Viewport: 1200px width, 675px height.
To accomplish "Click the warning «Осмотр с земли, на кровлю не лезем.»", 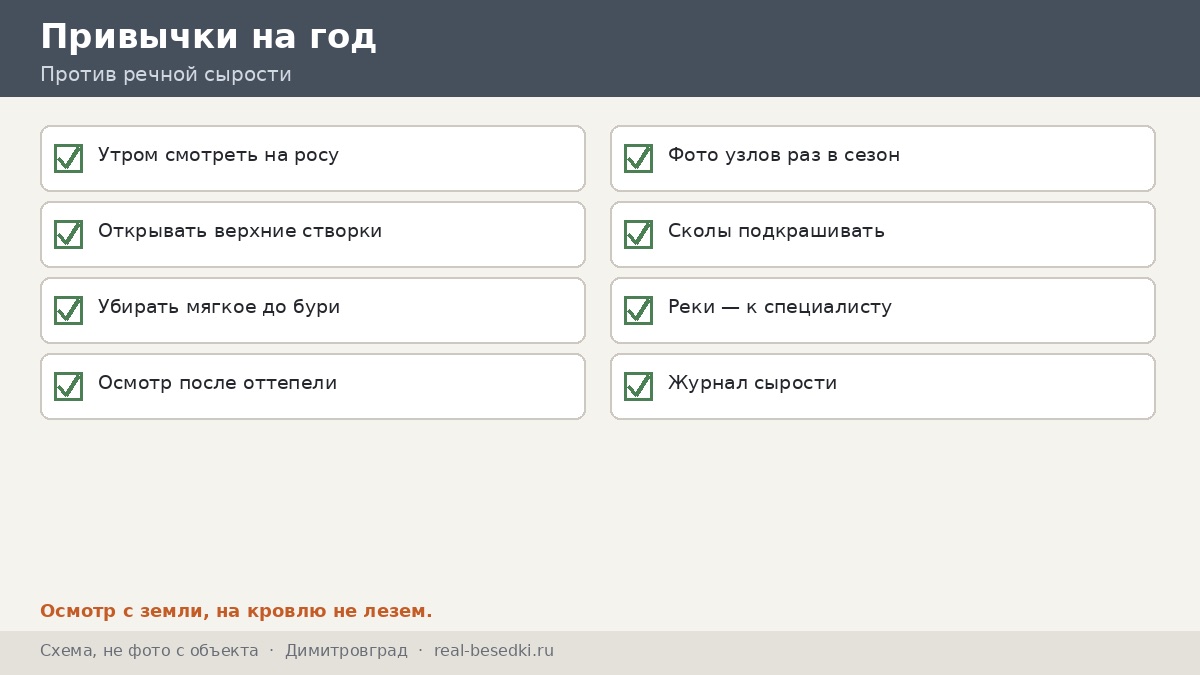I will tap(236, 611).
